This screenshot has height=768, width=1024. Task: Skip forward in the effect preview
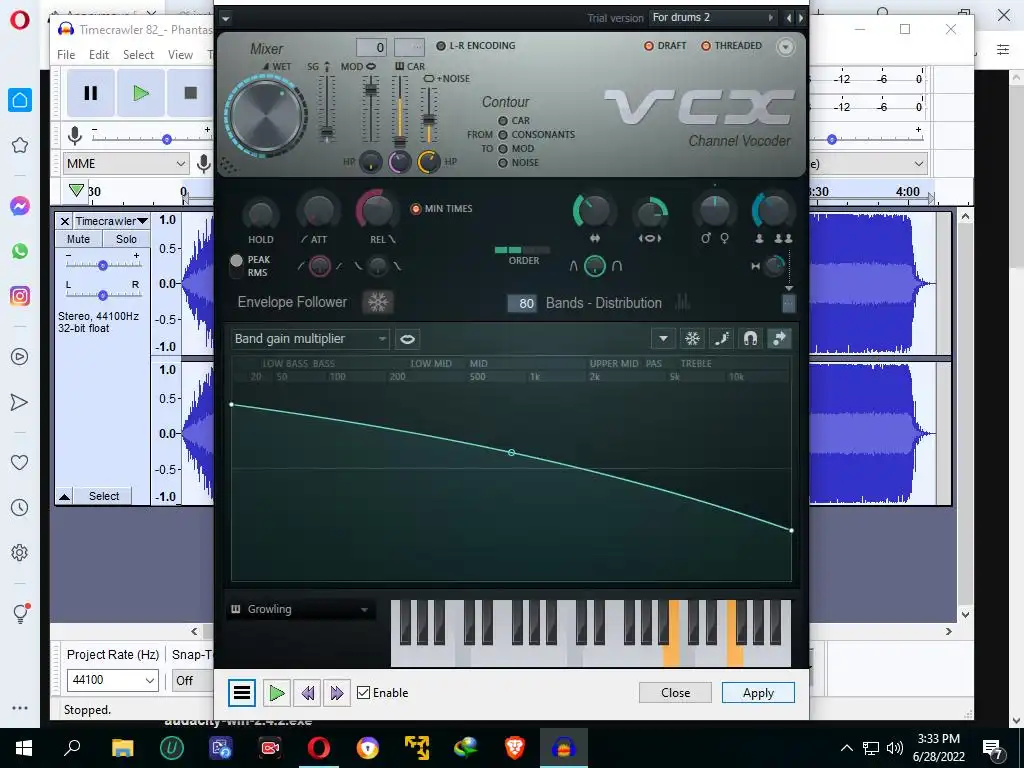[x=336, y=692]
